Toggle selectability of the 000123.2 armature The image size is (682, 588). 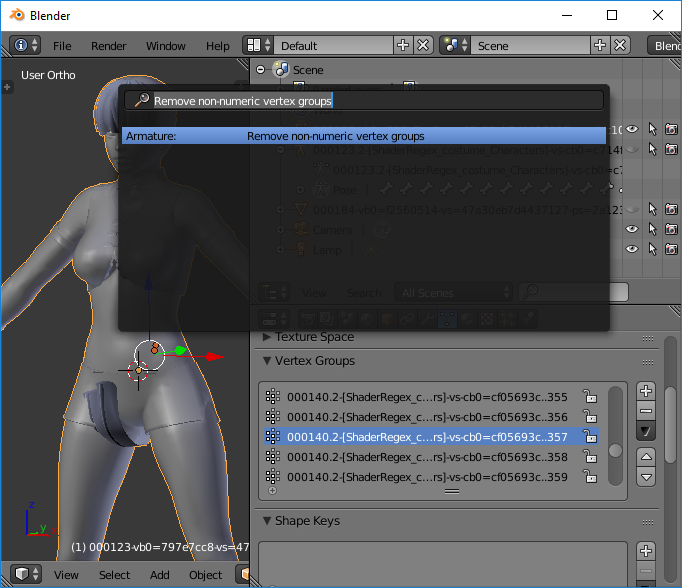(652, 149)
